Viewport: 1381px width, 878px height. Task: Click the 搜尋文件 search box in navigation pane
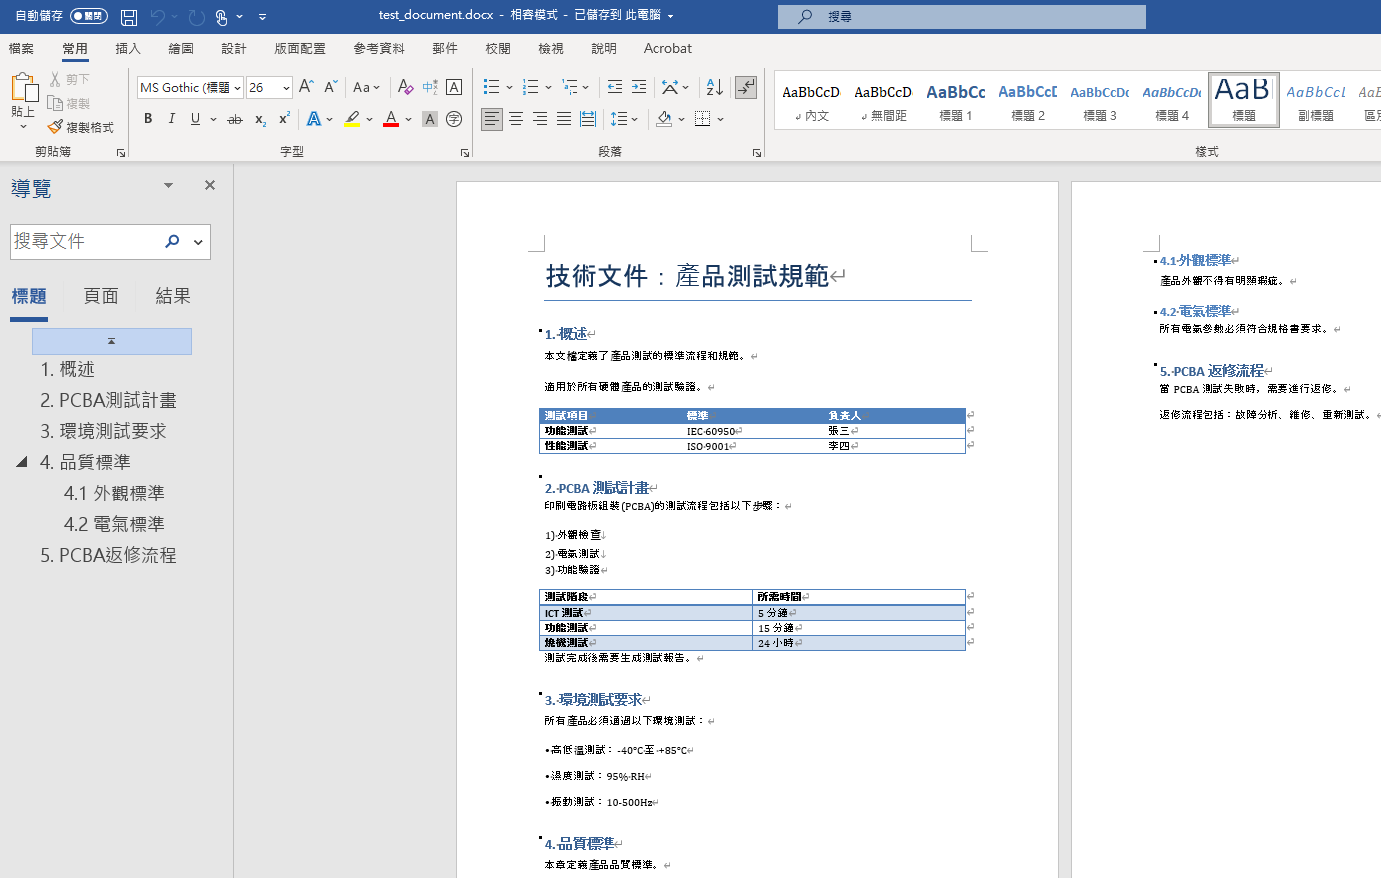[x=85, y=241]
